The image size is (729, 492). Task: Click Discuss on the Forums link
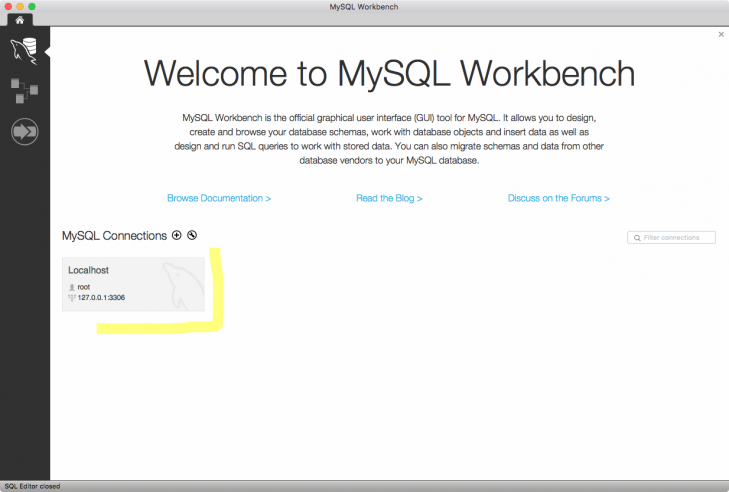click(558, 198)
